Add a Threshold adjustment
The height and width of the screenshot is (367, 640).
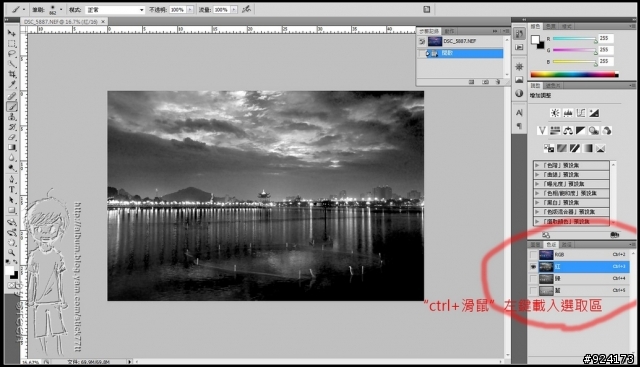[575, 148]
